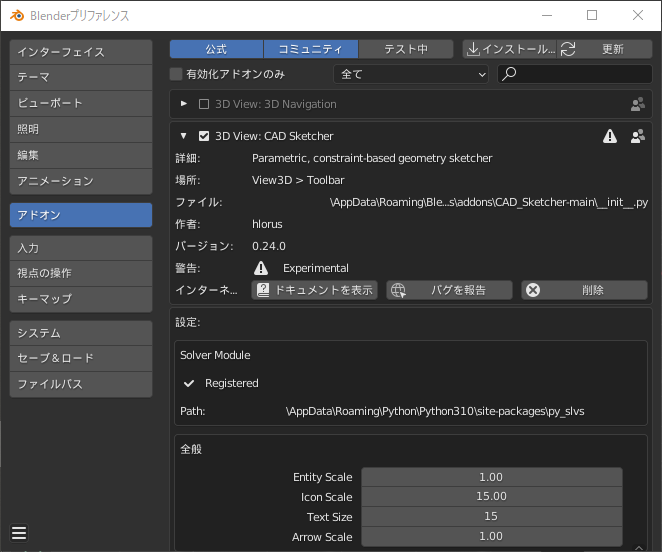Viewport: 662px width, 552px height.
Task: Open the 全て category dropdown
Action: tap(411, 74)
